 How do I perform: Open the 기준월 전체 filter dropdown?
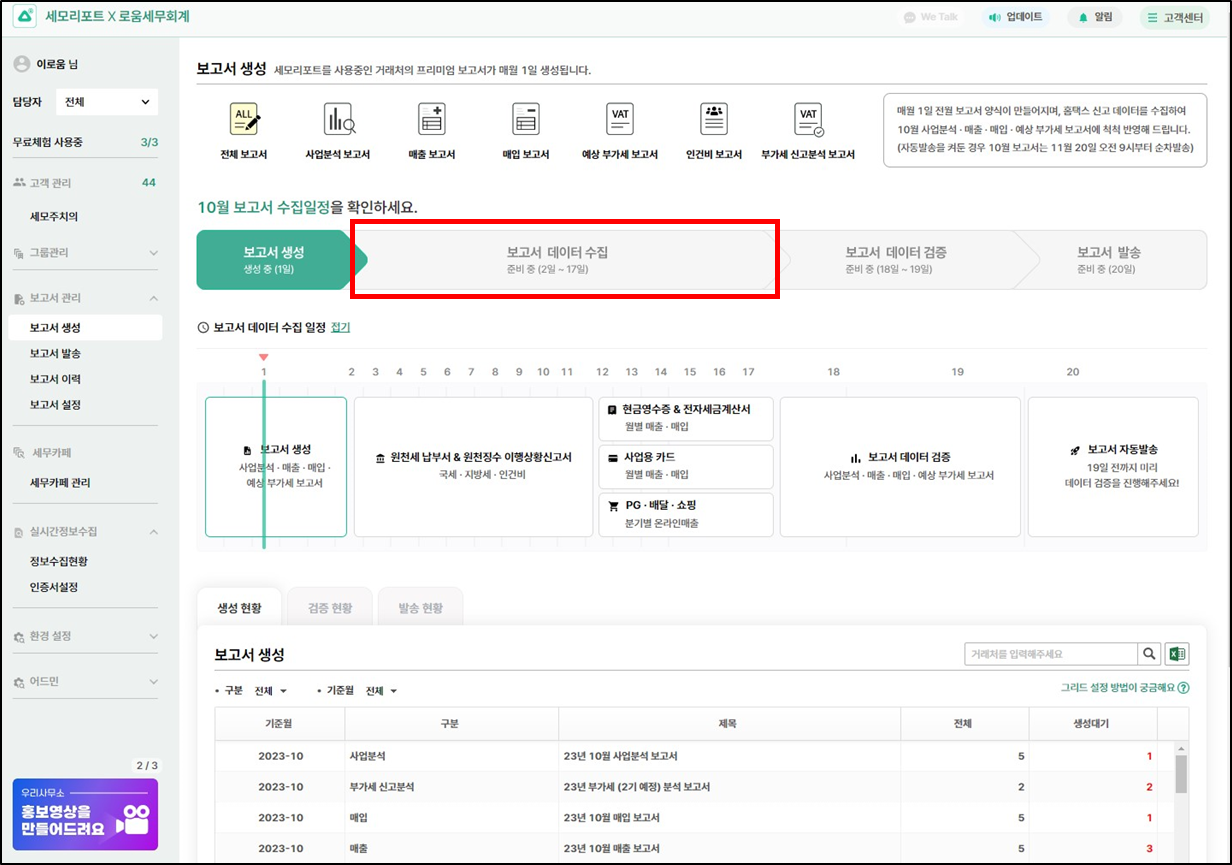381,691
